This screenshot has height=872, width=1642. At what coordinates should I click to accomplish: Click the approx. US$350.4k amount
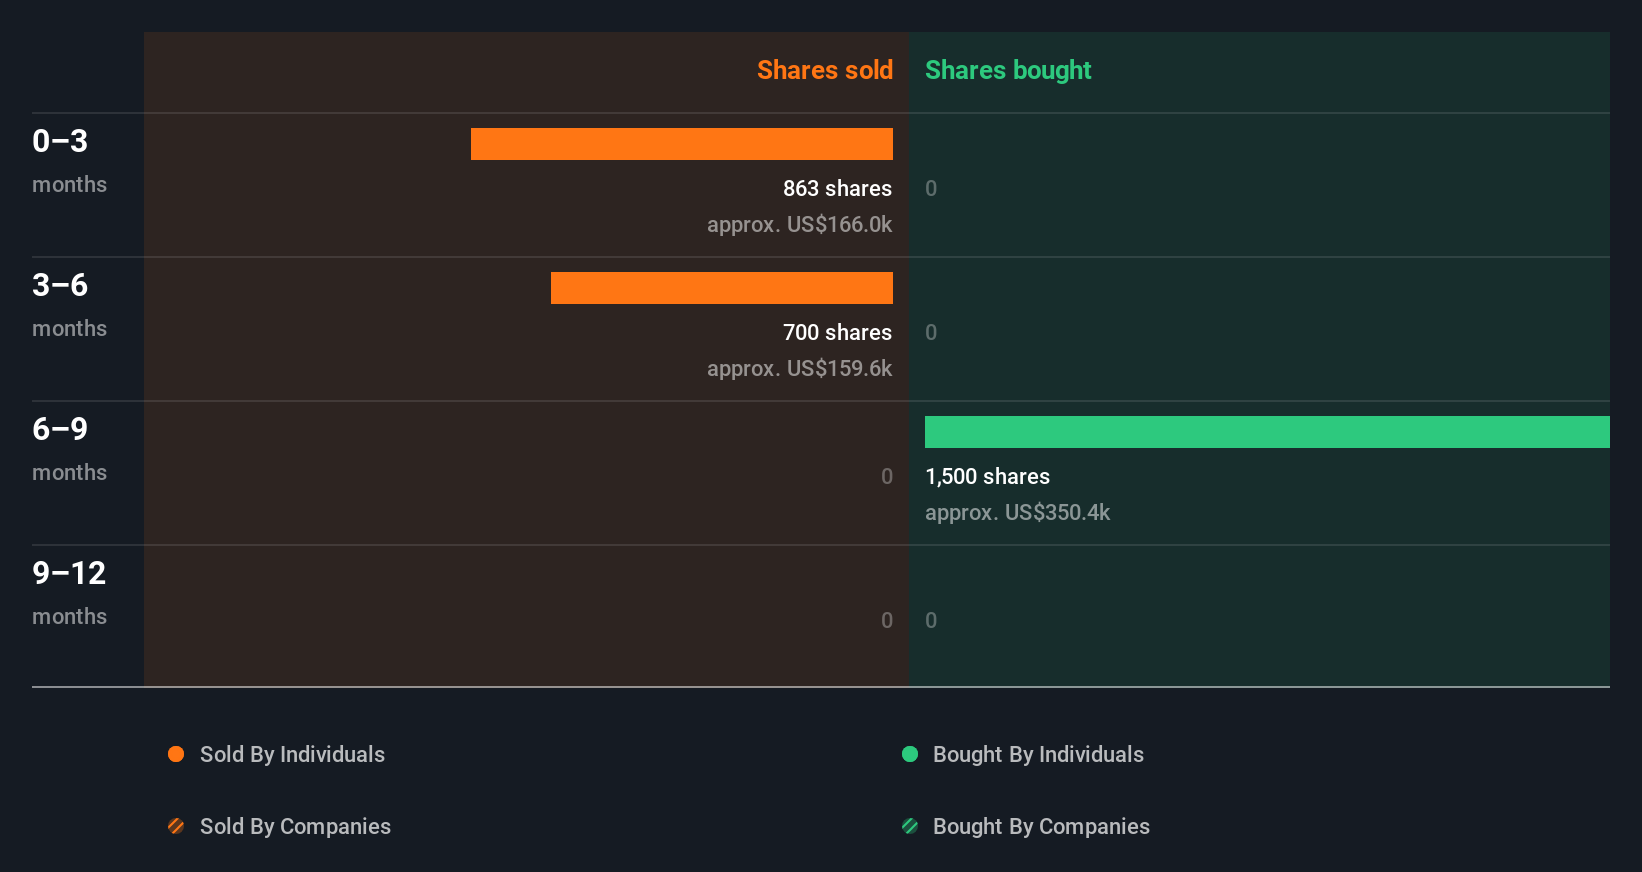[1017, 513]
